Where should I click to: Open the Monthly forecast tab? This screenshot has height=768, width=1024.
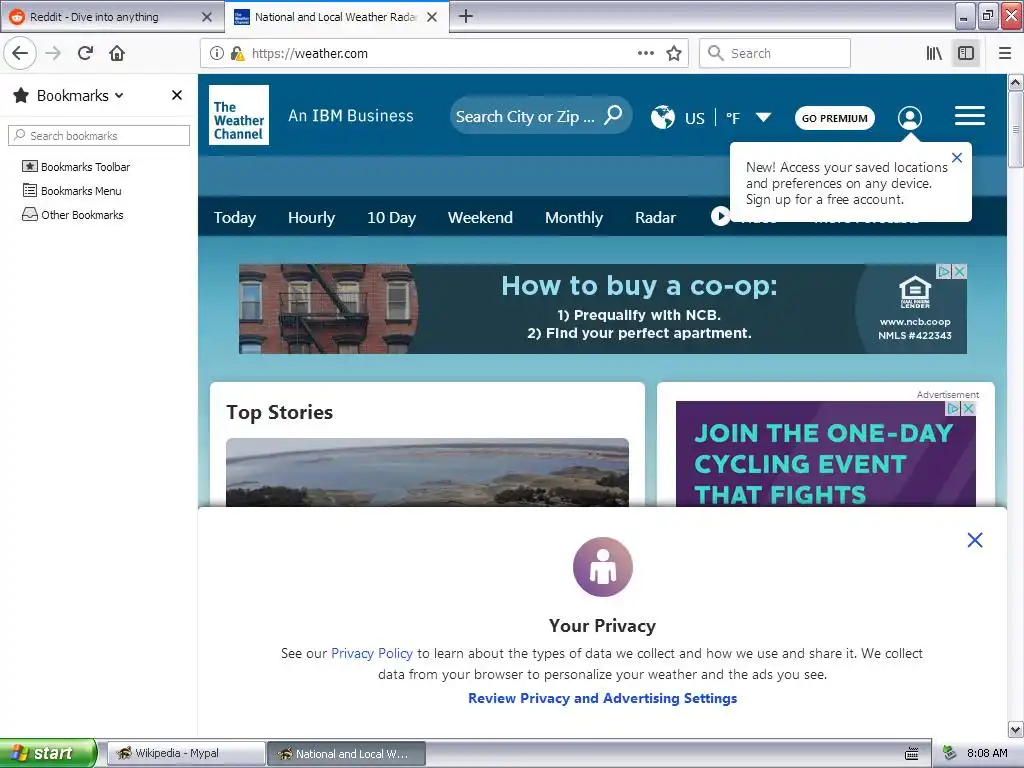[x=573, y=217]
